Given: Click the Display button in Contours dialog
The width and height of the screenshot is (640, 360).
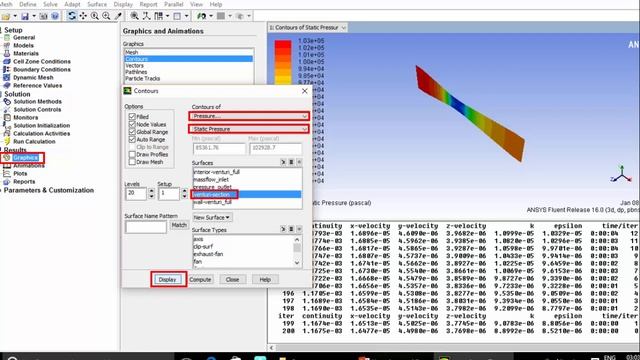Looking at the screenshot, I should [168, 280].
